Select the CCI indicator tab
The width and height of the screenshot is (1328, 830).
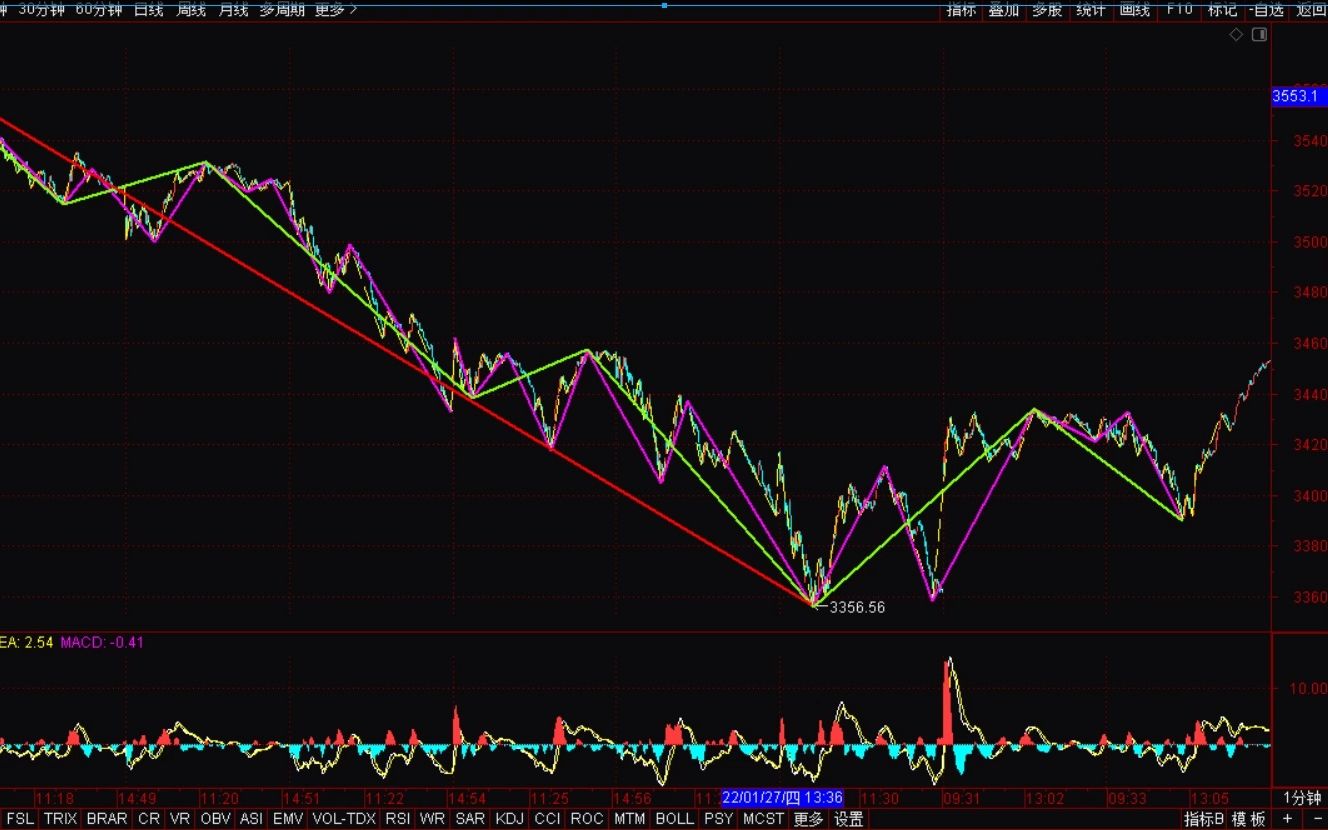tap(548, 819)
